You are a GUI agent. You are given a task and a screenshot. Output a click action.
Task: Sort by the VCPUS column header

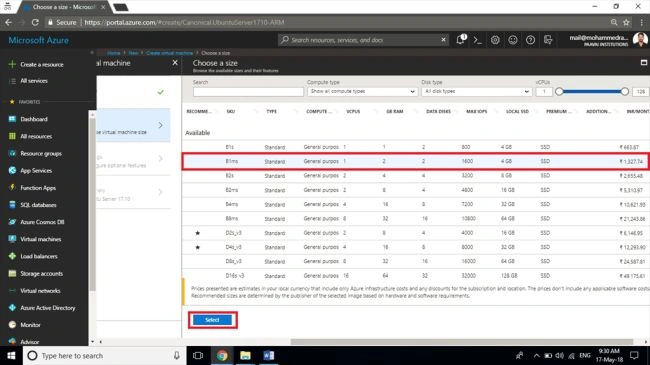(x=353, y=112)
